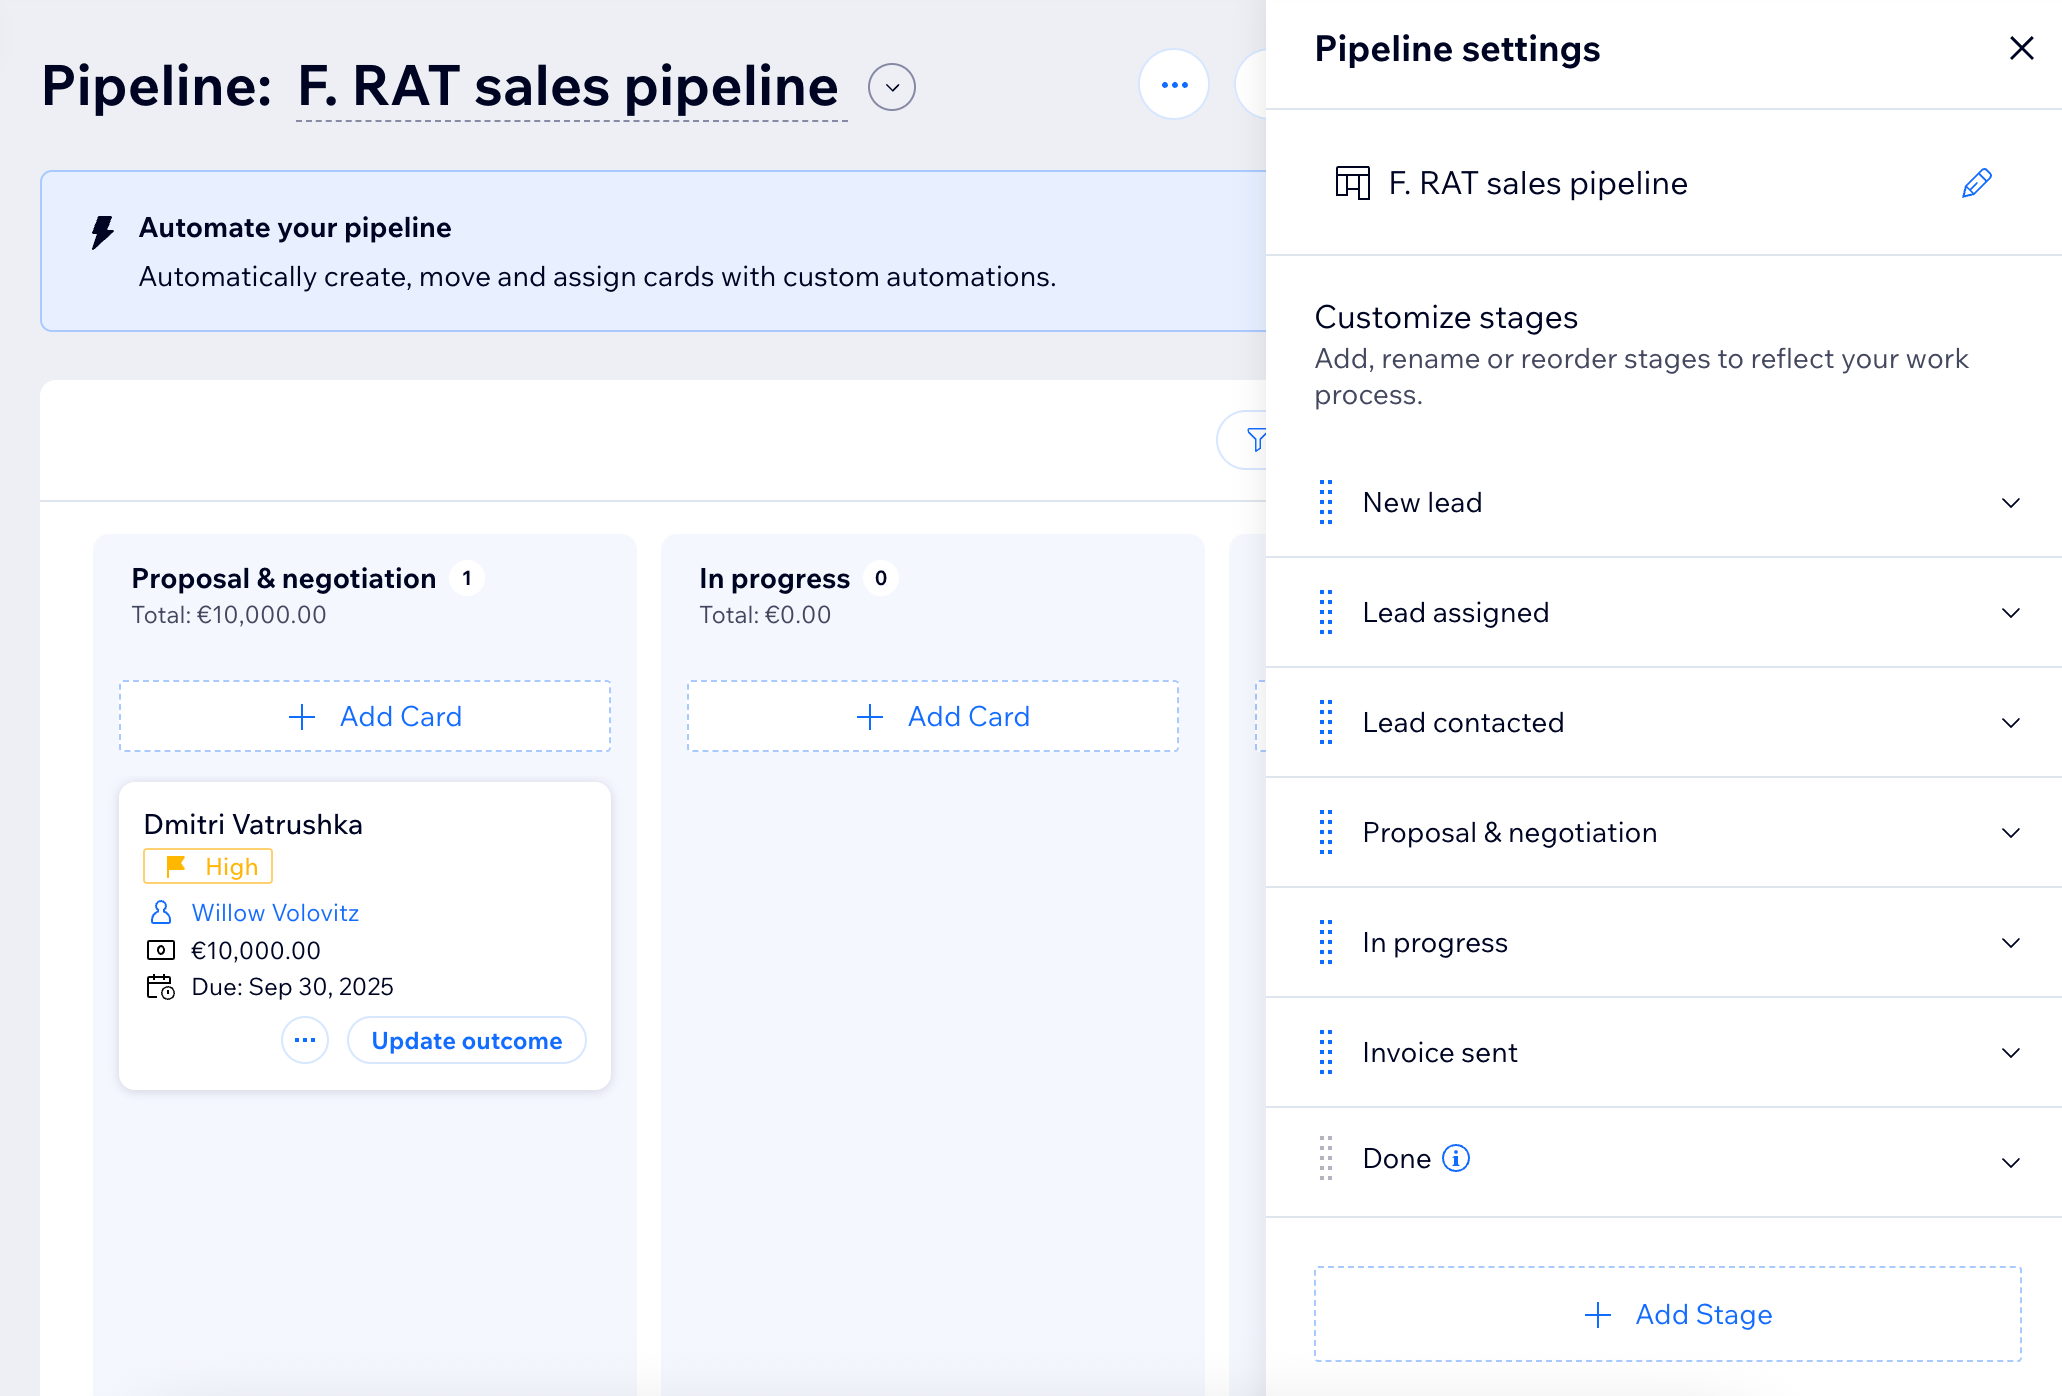
Task: Click the contact person icon on the card
Action: [162, 911]
